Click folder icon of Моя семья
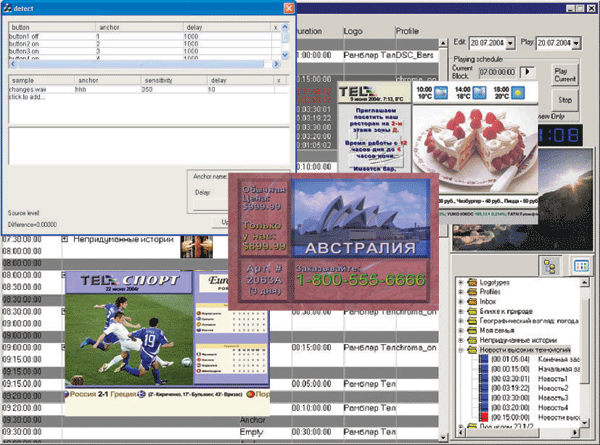The image size is (600, 445). (472, 330)
